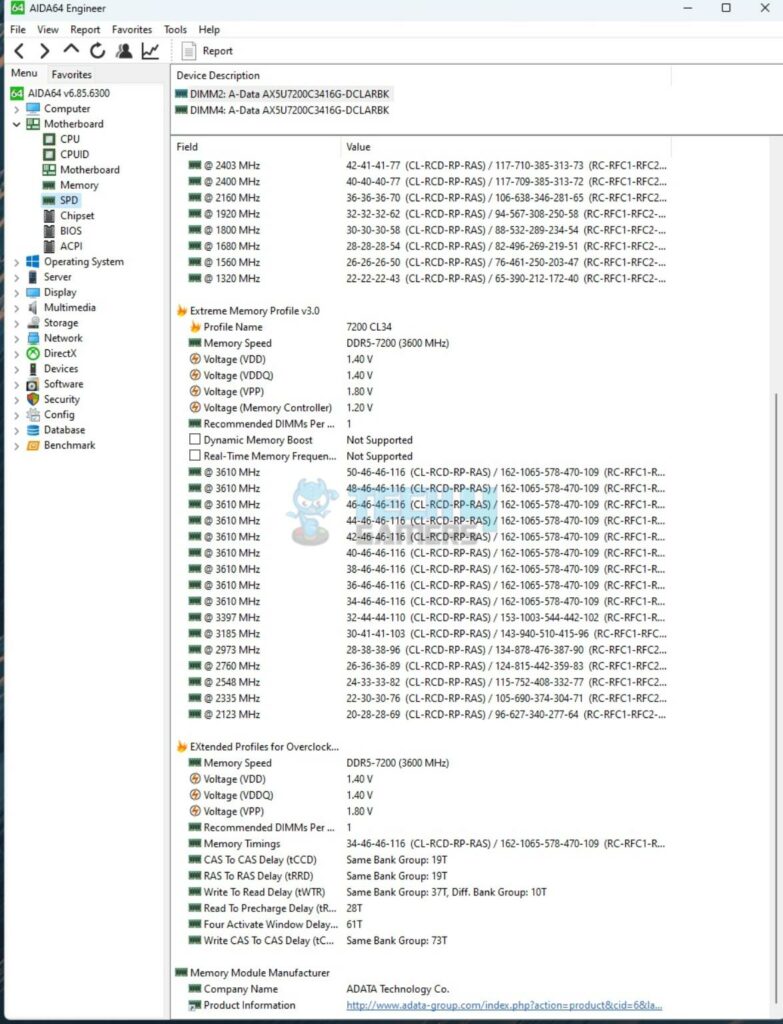Screen dimensions: 783x1024
Task: Click the Security shield icon
Action: point(33,399)
